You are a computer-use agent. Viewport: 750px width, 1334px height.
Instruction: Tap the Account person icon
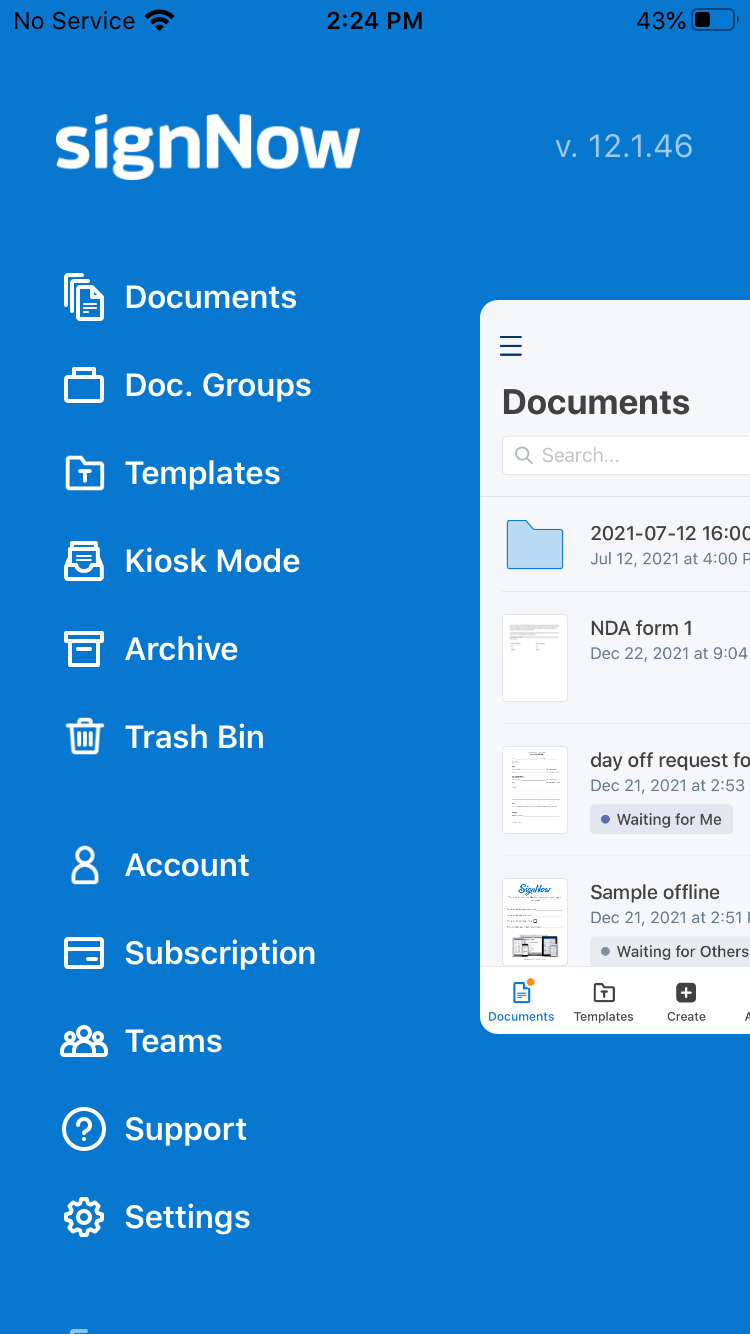(84, 865)
